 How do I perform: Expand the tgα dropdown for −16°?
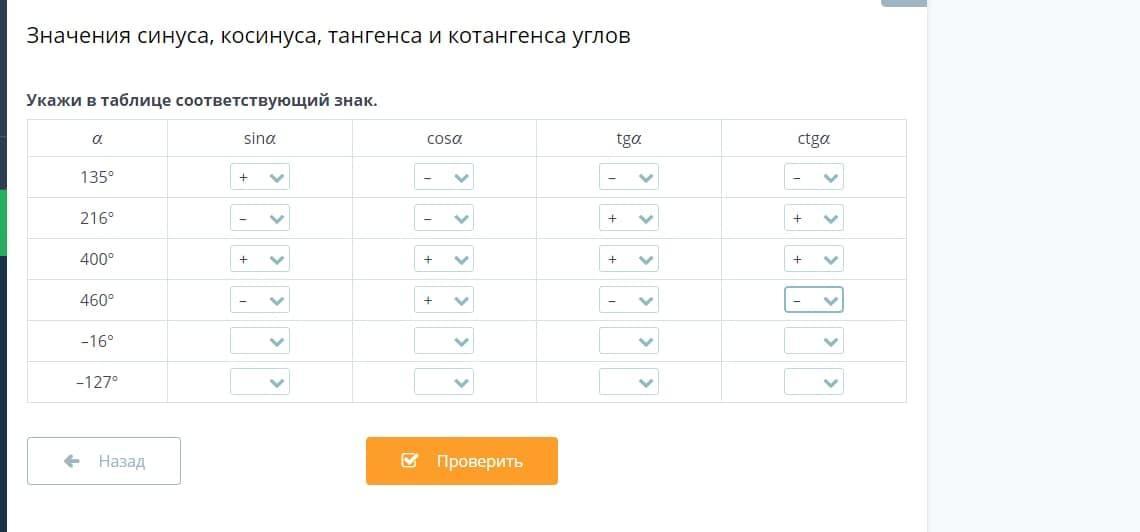point(629,342)
